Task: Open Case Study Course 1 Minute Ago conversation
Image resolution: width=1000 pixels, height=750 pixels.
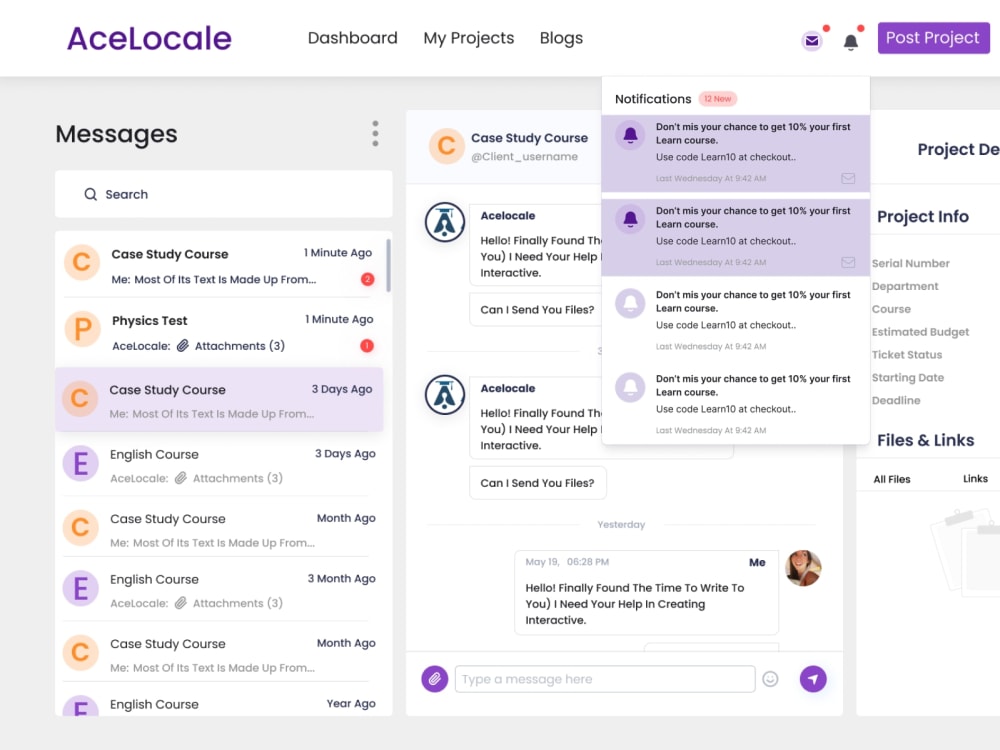Action: pyautogui.click(x=219, y=265)
